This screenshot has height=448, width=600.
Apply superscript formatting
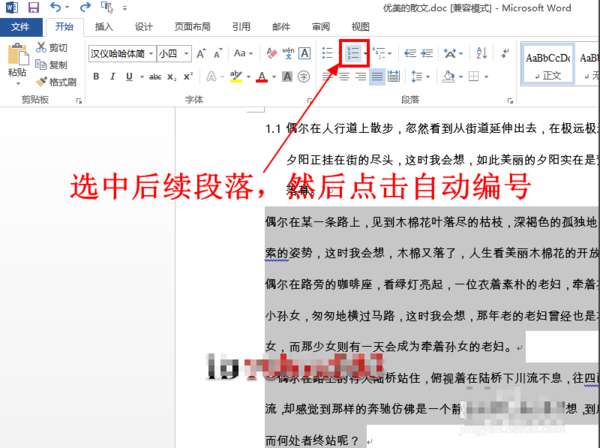point(188,77)
